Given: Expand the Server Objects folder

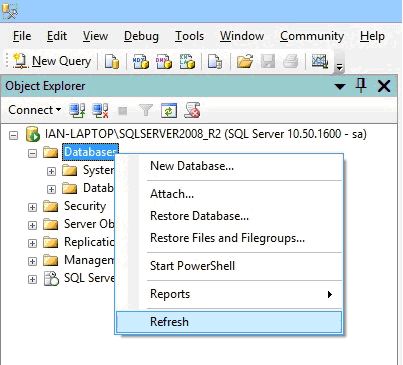Looking at the screenshot, I should pyautogui.click(x=32, y=225).
